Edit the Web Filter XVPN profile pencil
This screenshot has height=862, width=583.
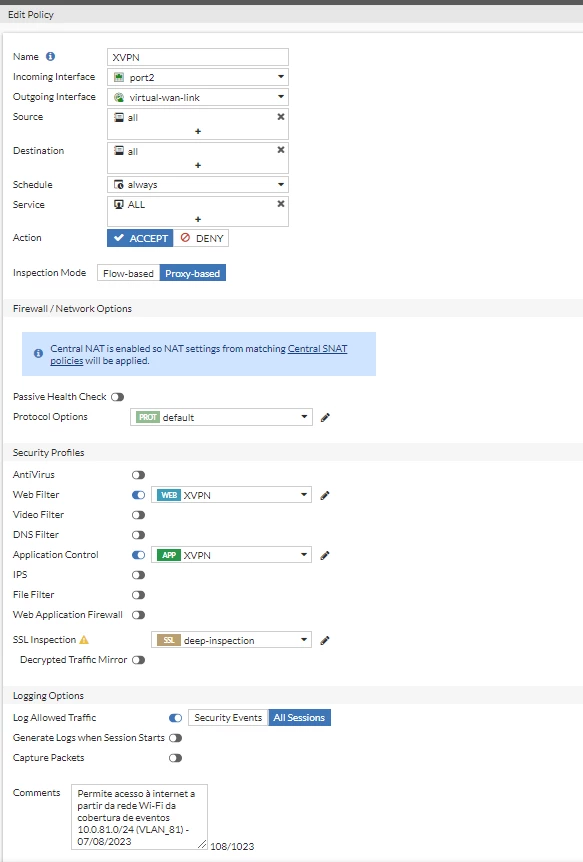click(325, 495)
